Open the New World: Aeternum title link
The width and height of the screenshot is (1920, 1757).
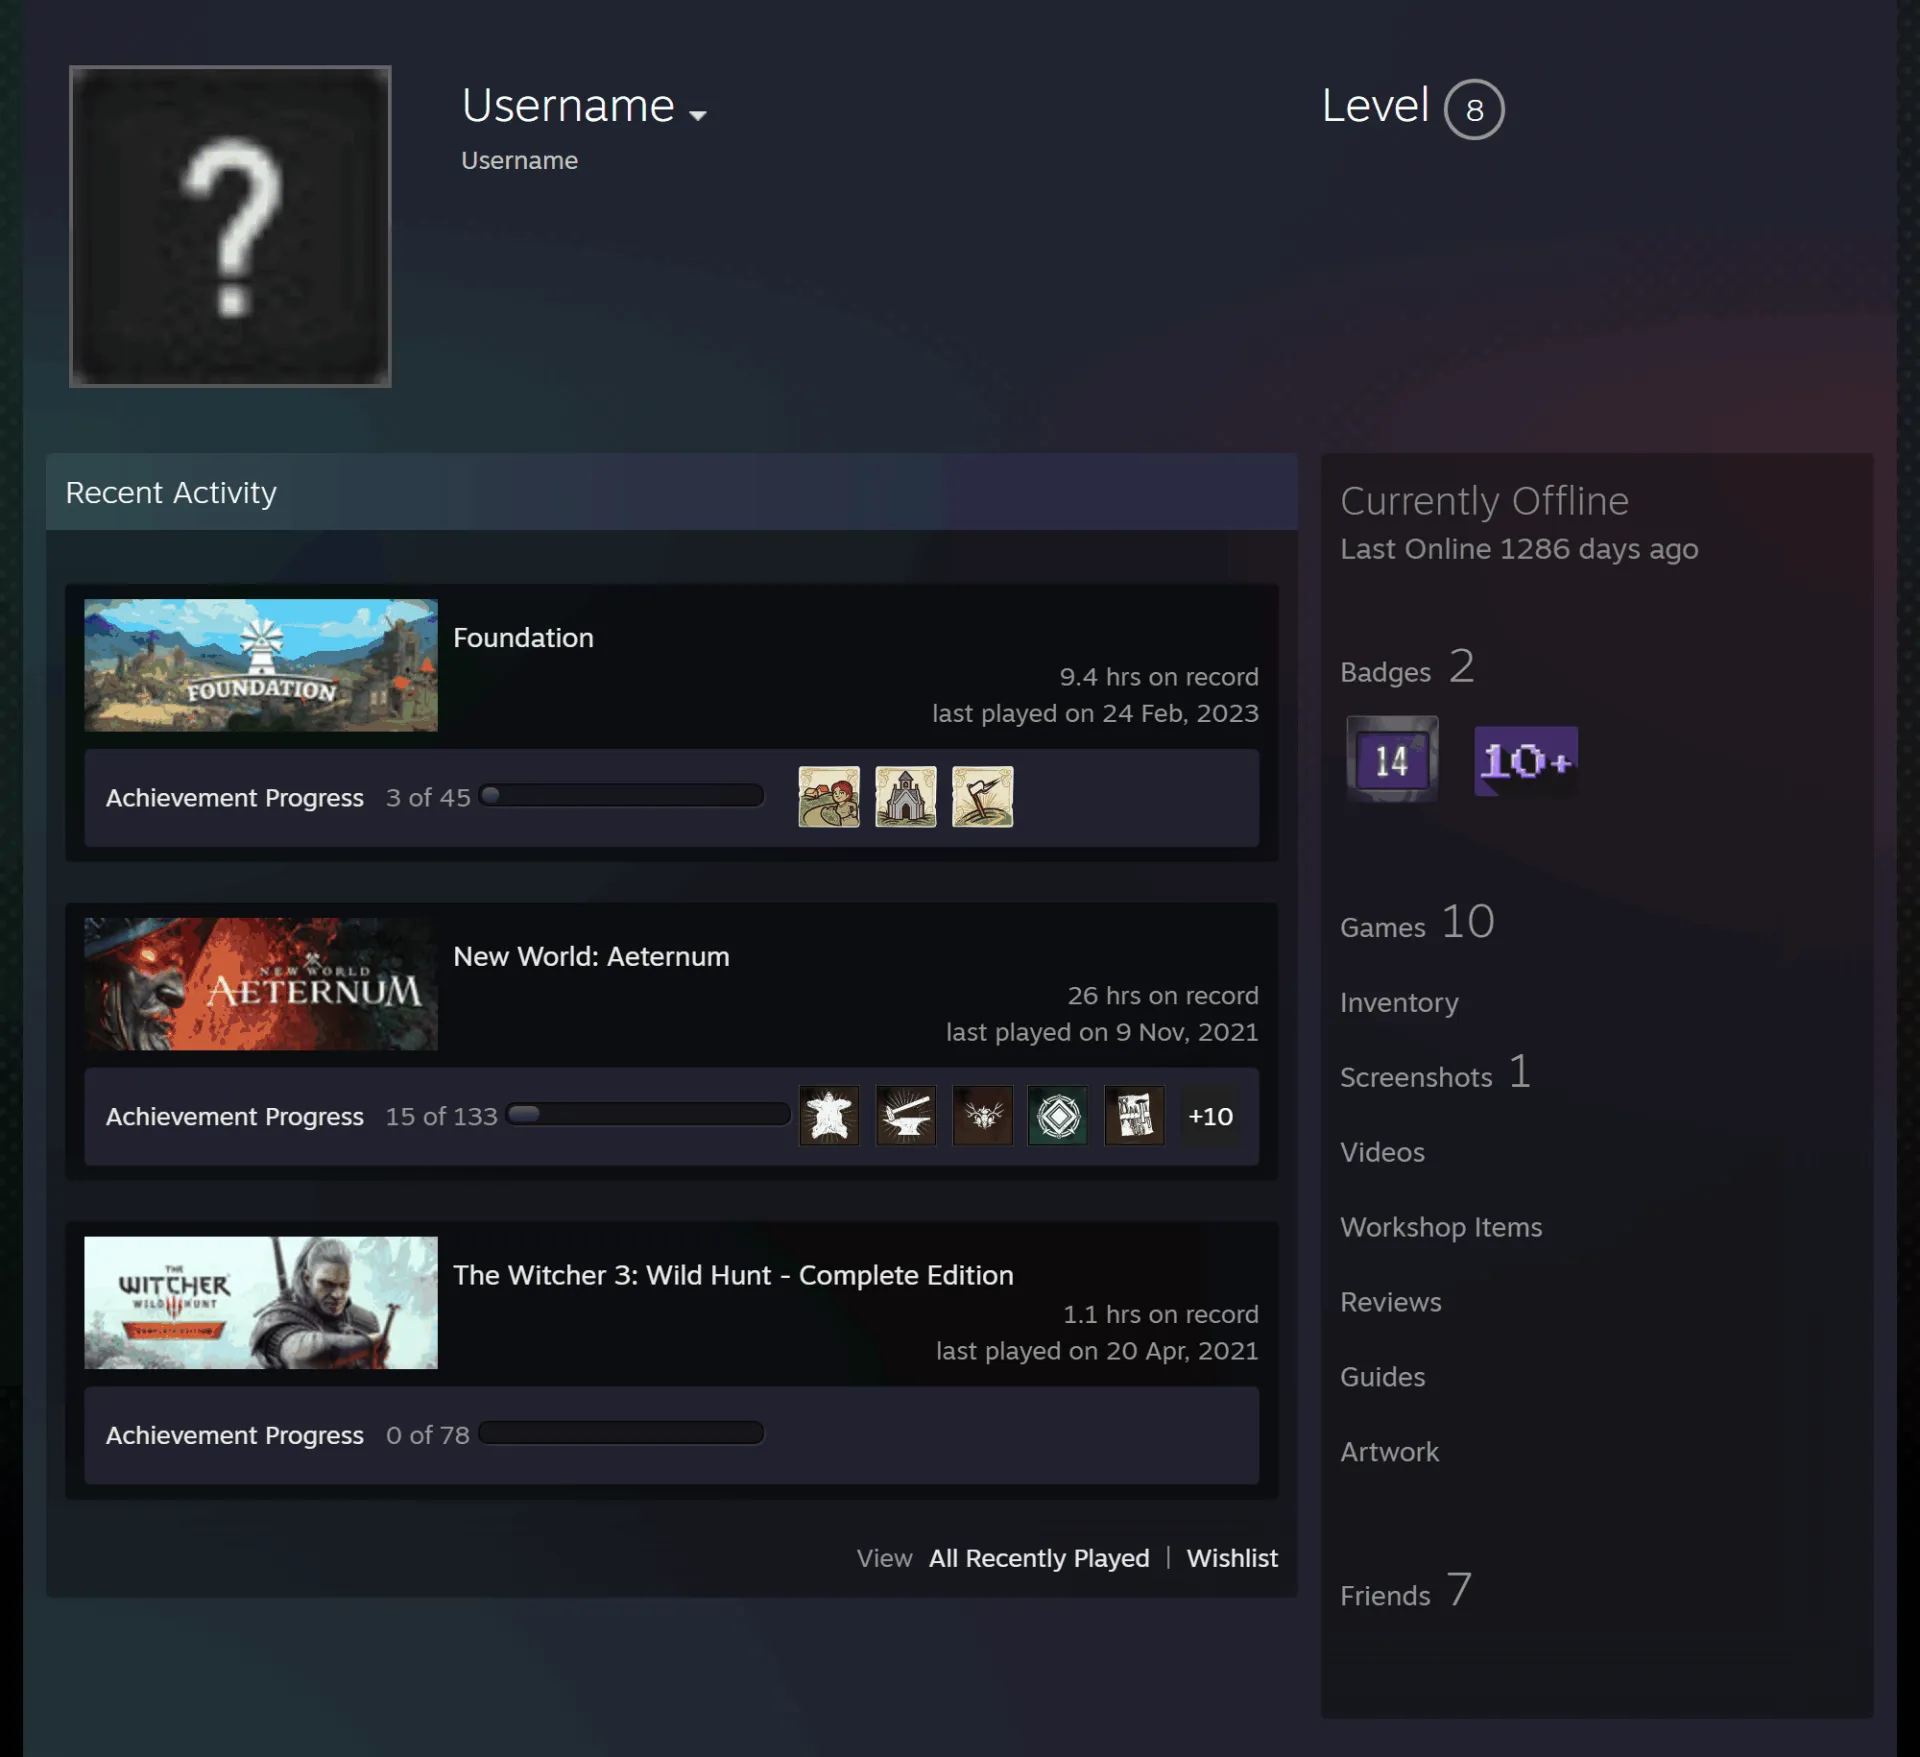coord(591,956)
